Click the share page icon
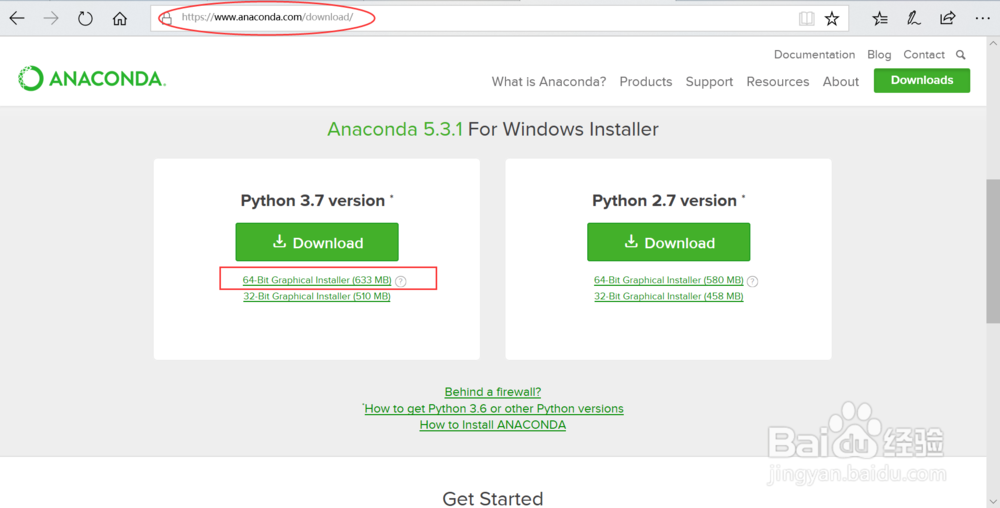Image resolution: width=1000 pixels, height=508 pixels. (948, 18)
